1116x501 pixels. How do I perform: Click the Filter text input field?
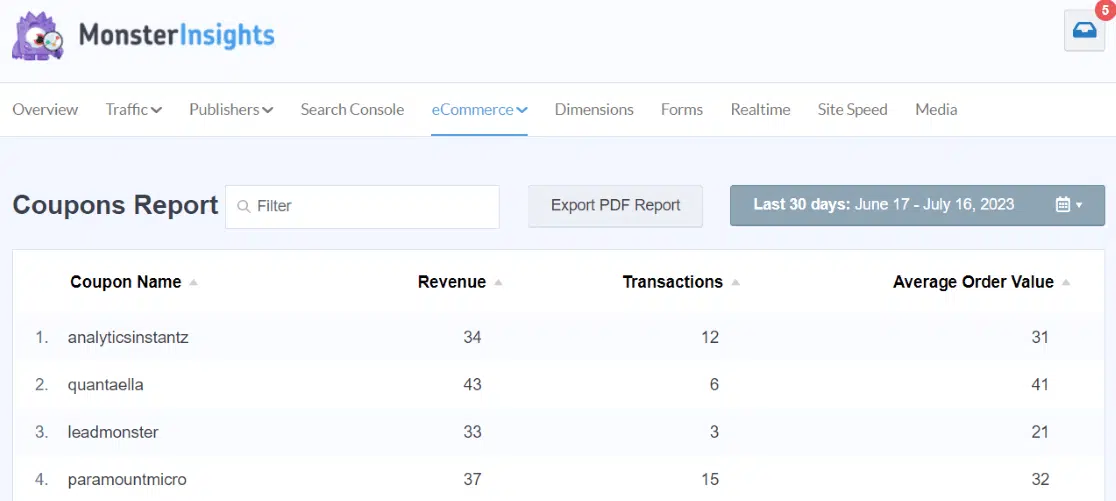(x=370, y=206)
